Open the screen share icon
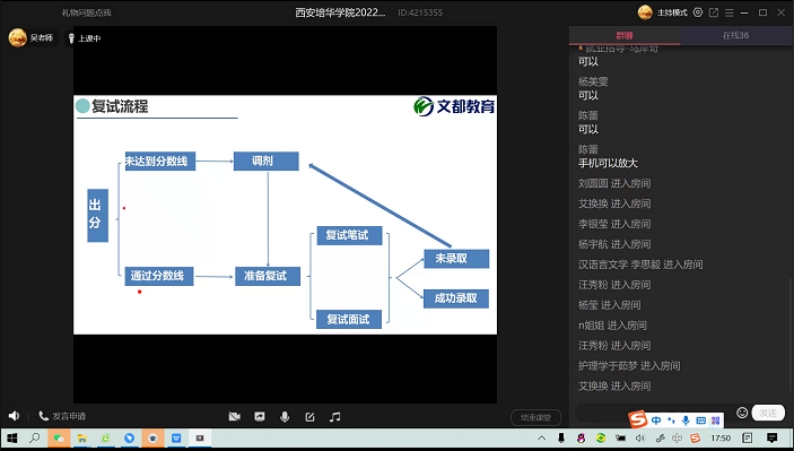794x451 pixels. pyautogui.click(x=260, y=416)
